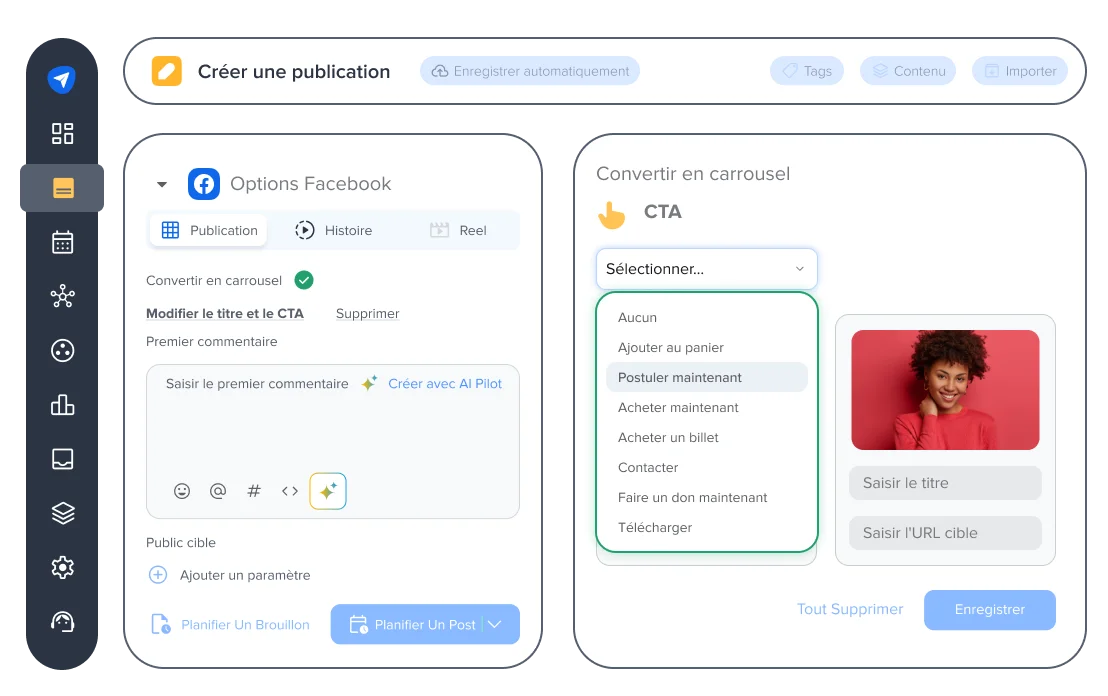The image size is (1108, 696).
Task: Open the inbox icon in the sidebar
Action: tap(63, 458)
